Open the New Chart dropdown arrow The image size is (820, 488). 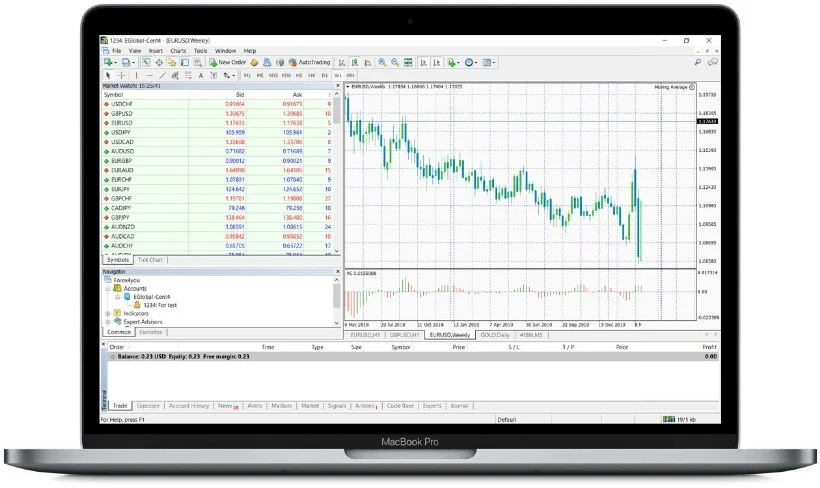116,63
